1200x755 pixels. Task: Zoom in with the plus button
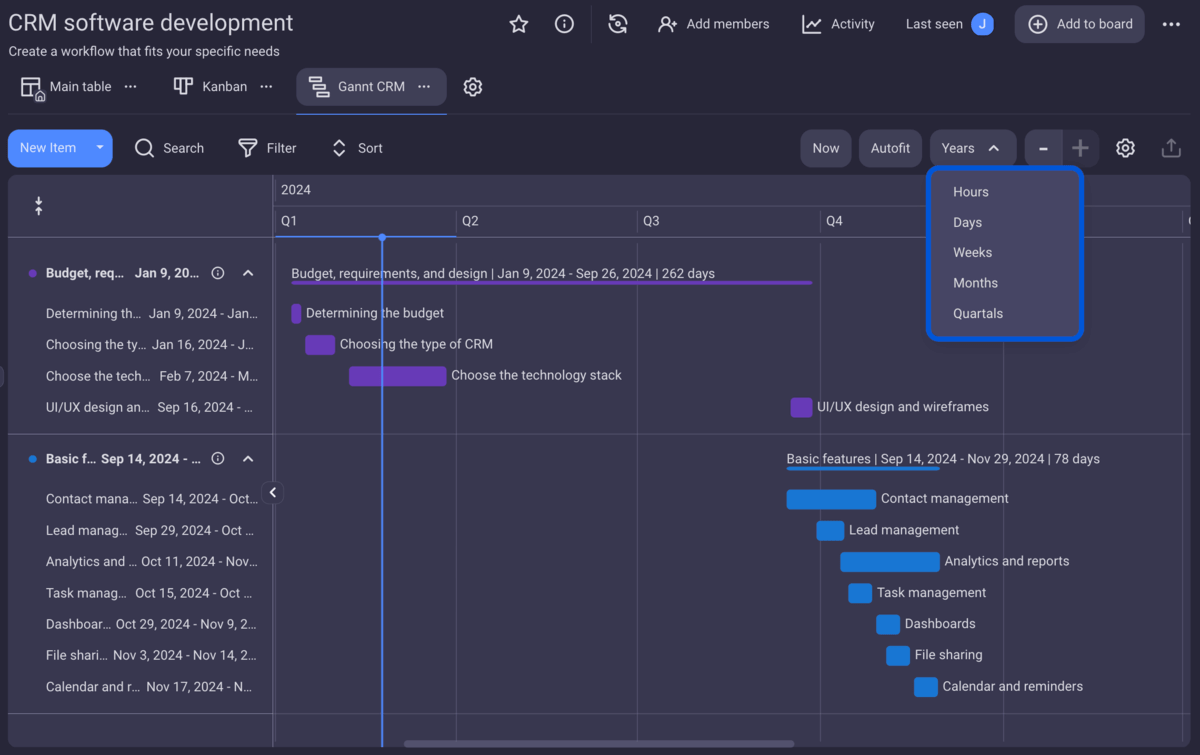click(x=1080, y=148)
